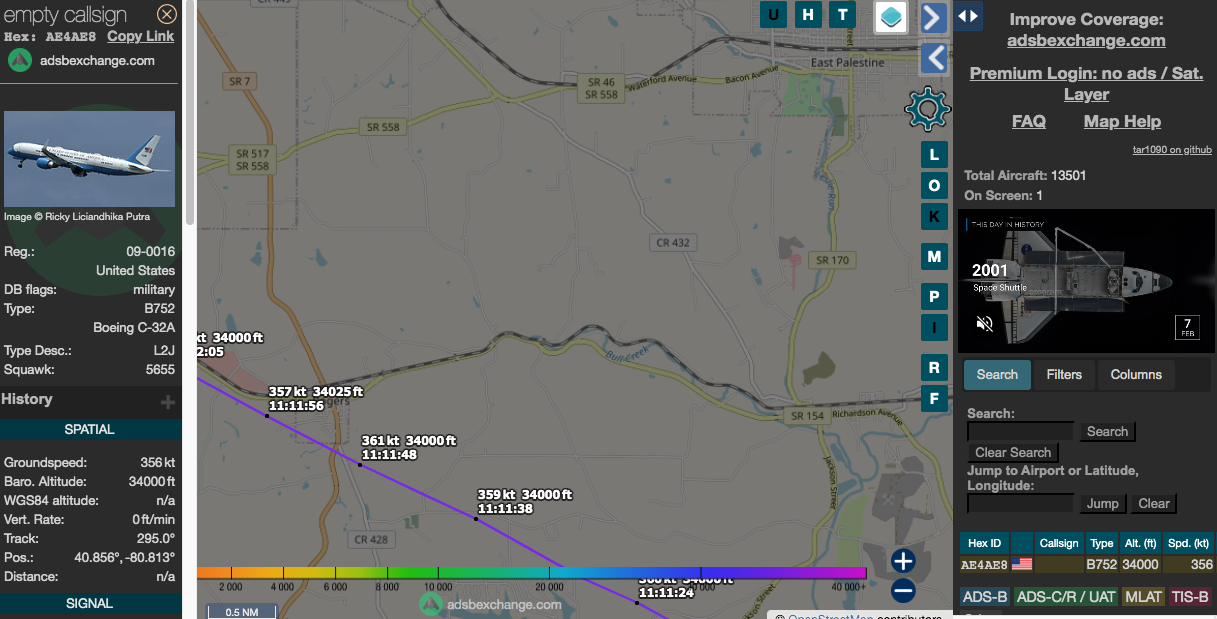Click track point labeled 11:11:38
This screenshot has height=619, width=1217.
tap(476, 518)
